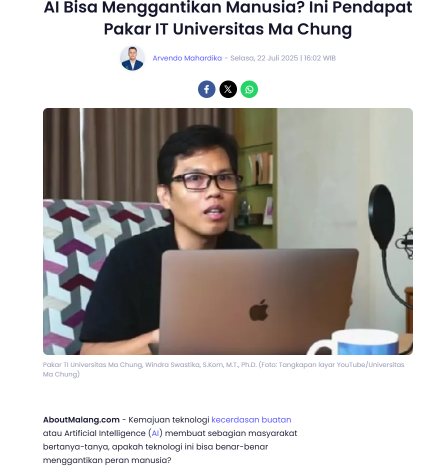Share the article on X
Viewport: 426px width, 470px height.
(x=228, y=89)
